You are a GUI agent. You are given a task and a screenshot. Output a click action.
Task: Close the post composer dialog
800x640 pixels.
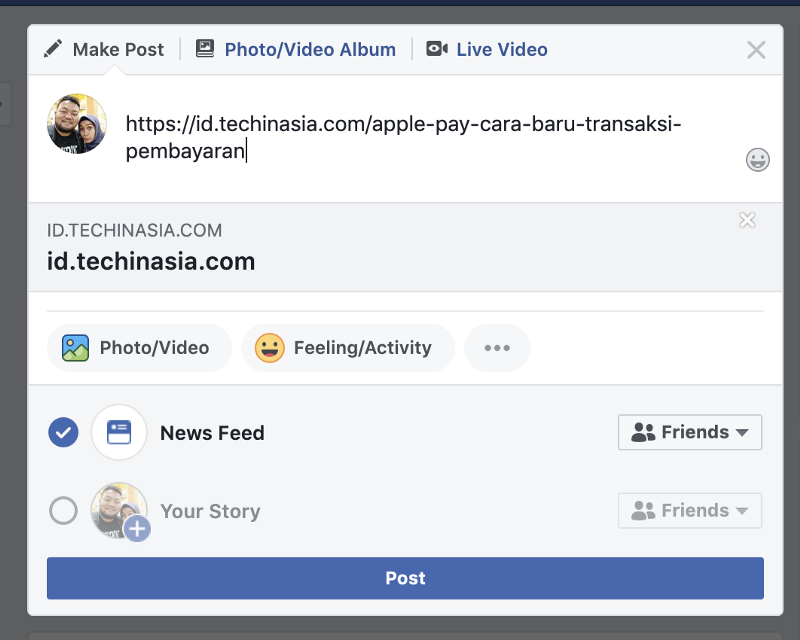point(756,50)
